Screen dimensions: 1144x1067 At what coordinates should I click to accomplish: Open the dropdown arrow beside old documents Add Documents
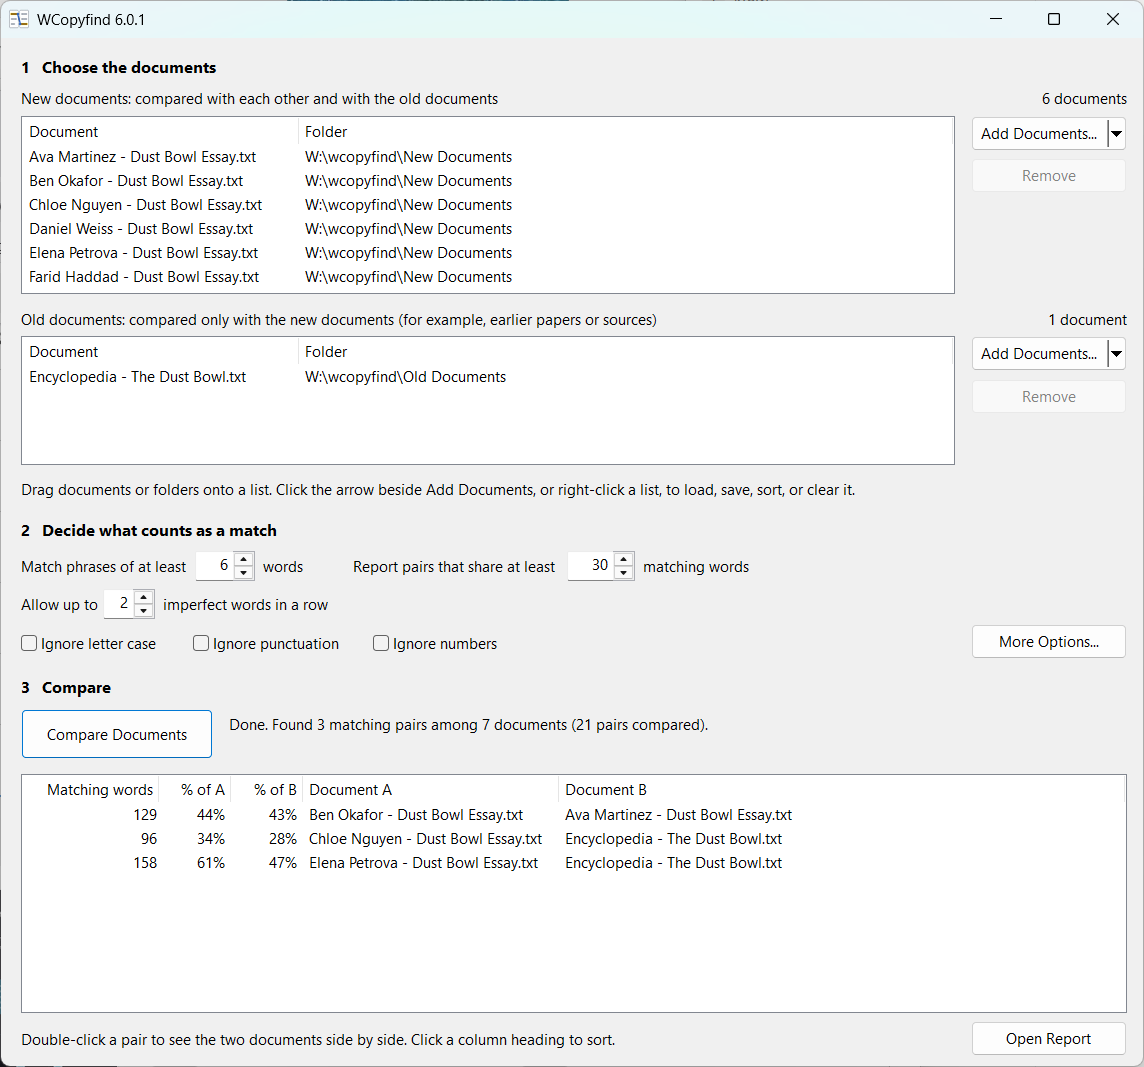(x=1116, y=354)
